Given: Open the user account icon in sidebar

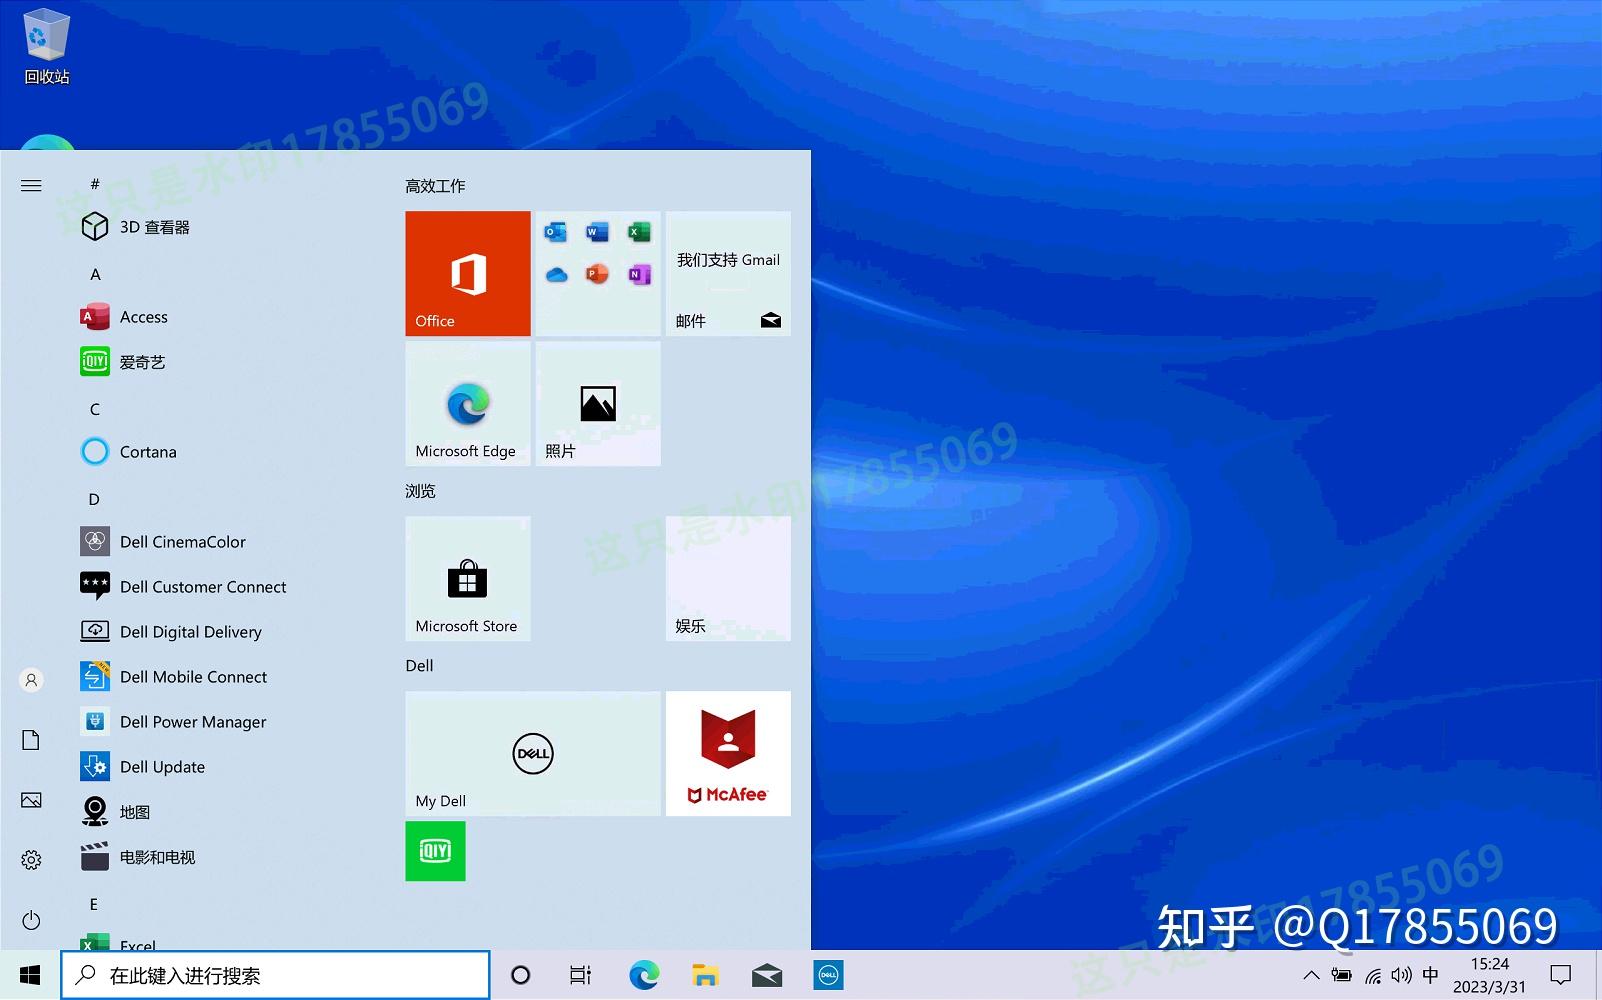Looking at the screenshot, I should [31, 679].
